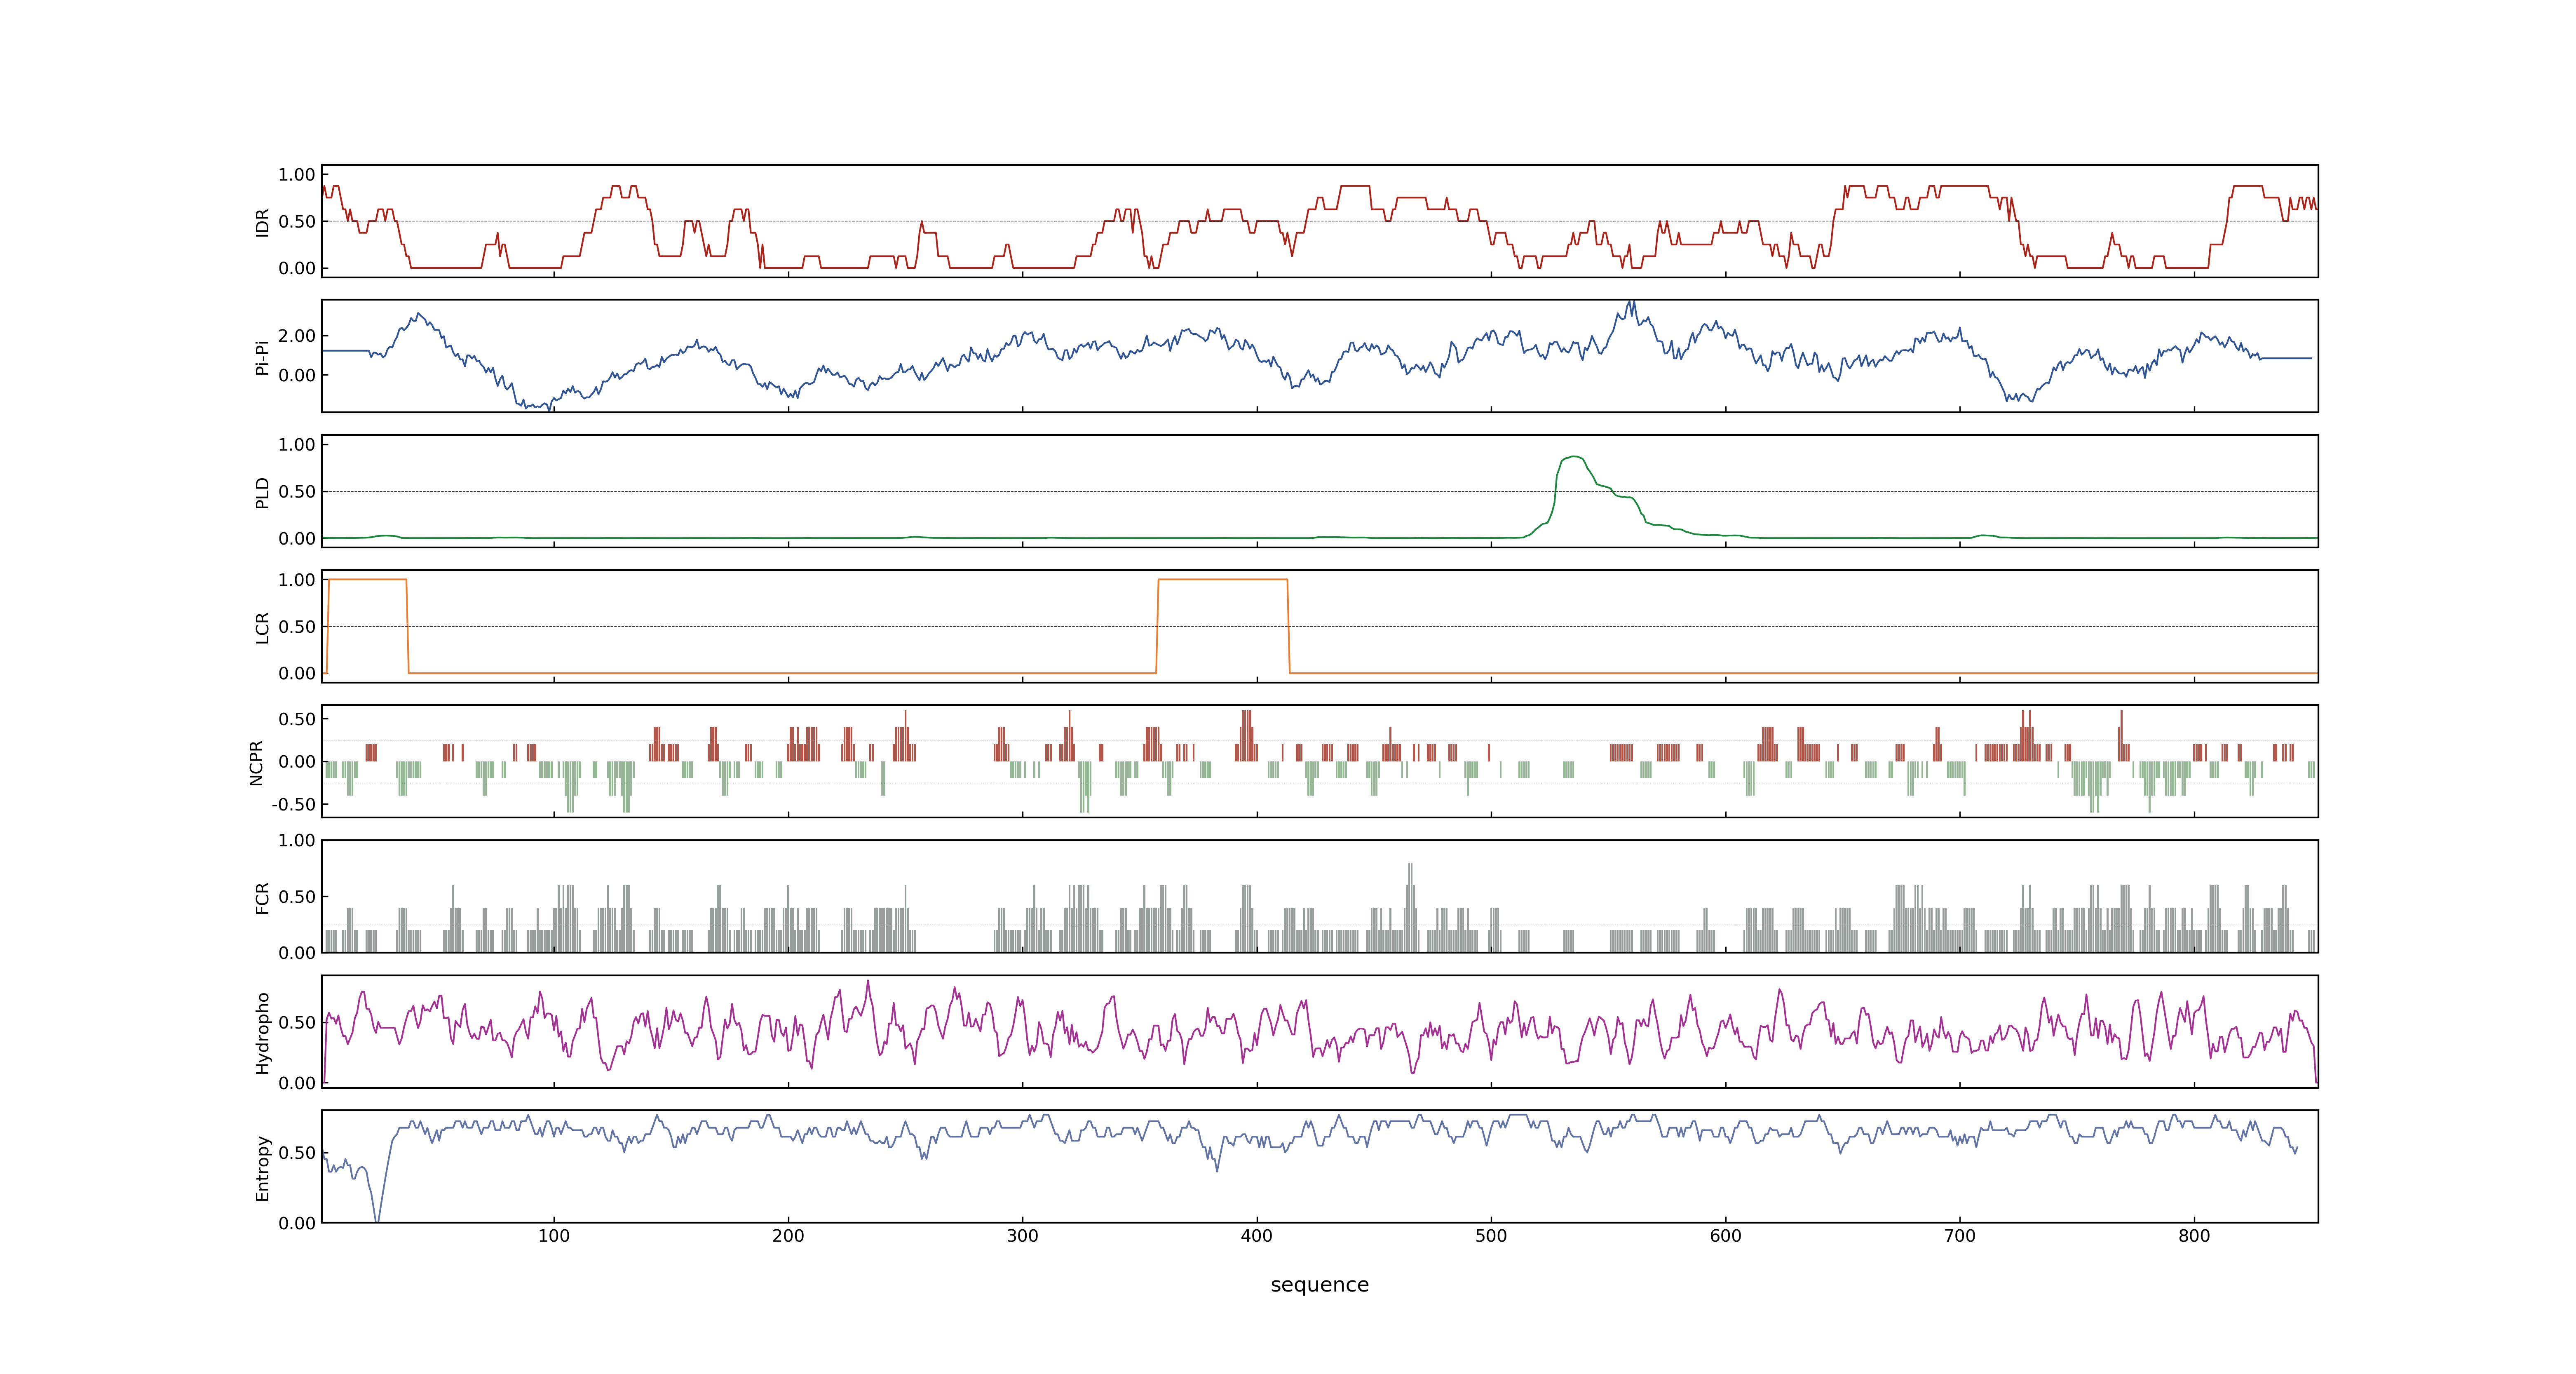Click the "1.00" tick in IDR panel
This screenshot has width=2576, height=1374.
tap(297, 175)
